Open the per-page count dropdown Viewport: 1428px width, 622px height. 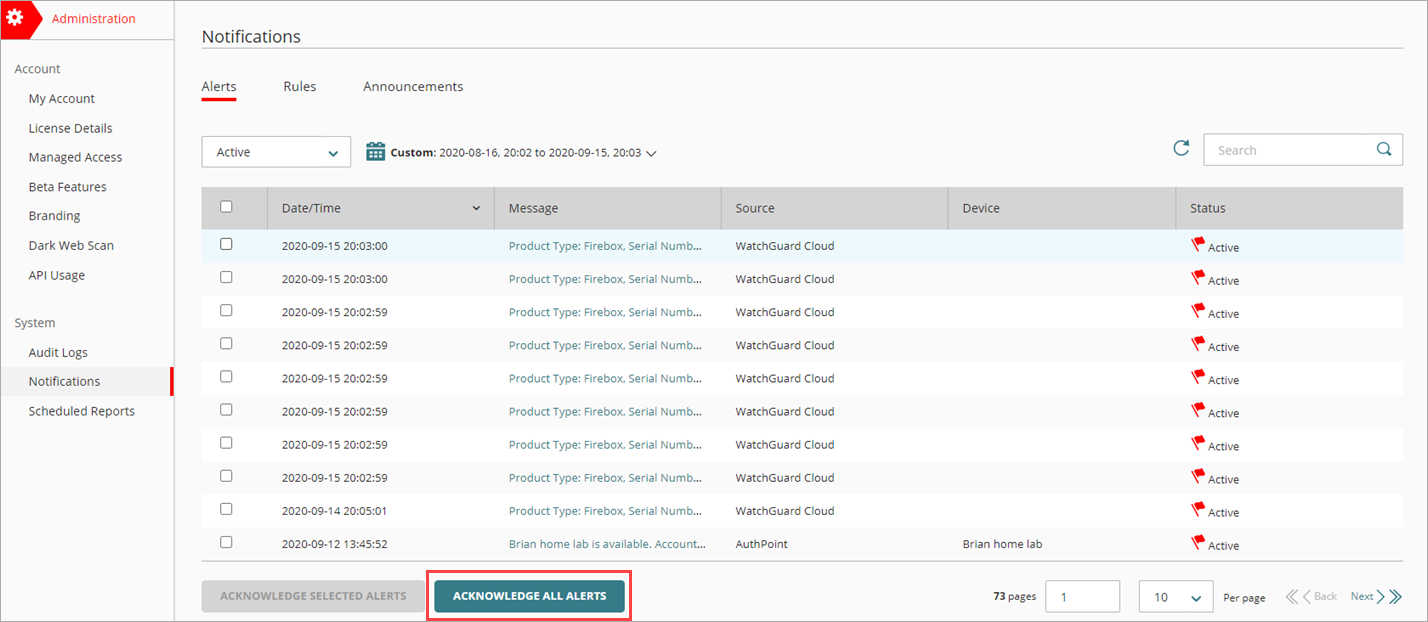click(x=1175, y=596)
